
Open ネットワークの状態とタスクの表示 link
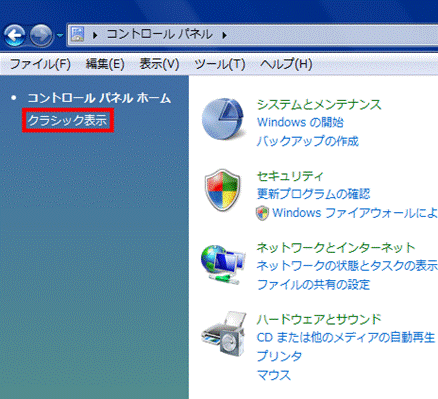pos(347,266)
